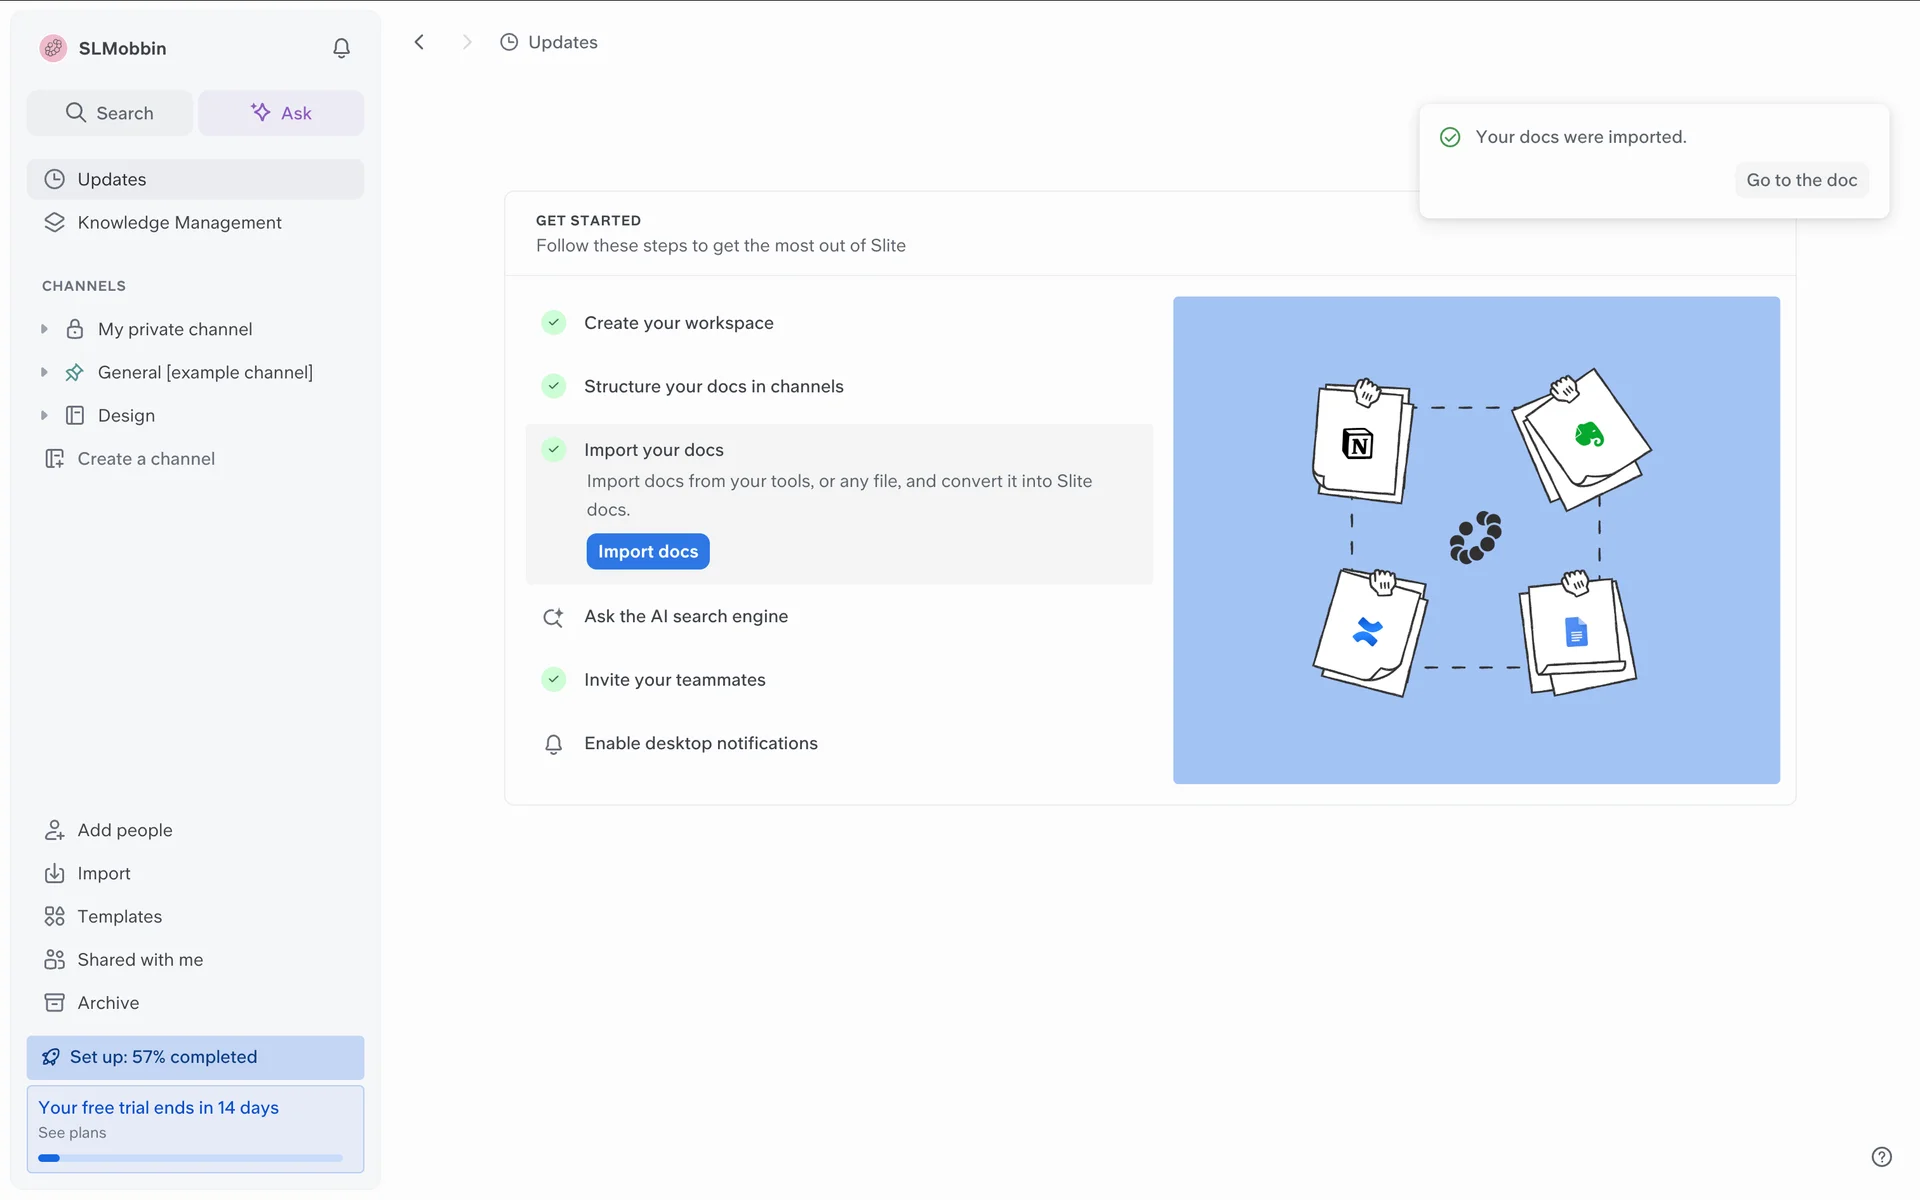Open Knowledge Management in the sidebar

click(x=179, y=222)
